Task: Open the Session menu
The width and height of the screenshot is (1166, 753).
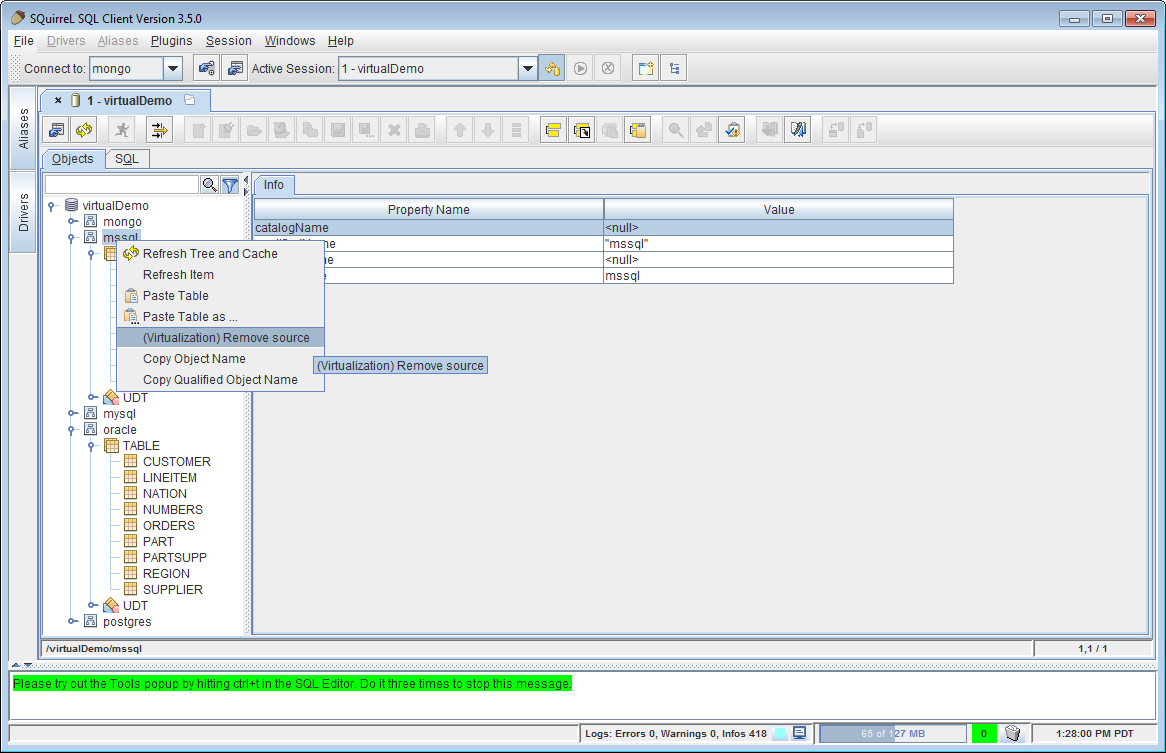Action: (x=228, y=41)
